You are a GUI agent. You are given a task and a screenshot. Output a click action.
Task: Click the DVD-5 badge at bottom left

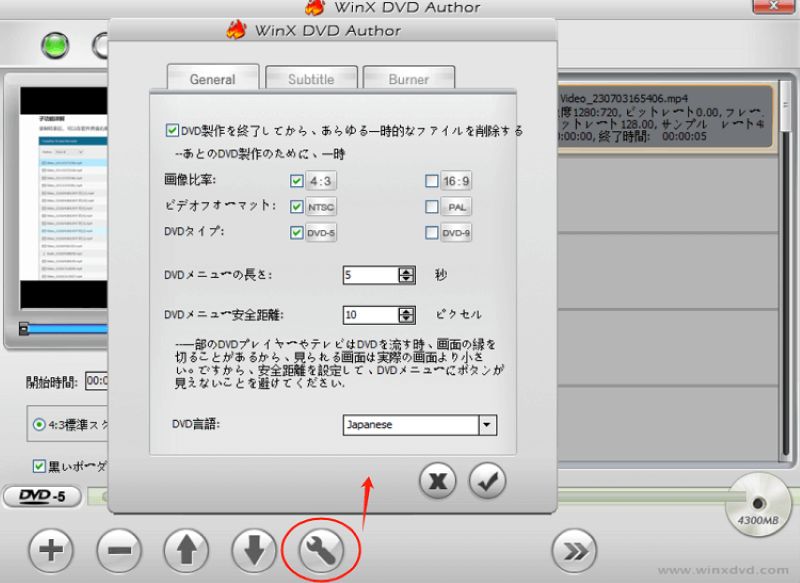[42, 496]
